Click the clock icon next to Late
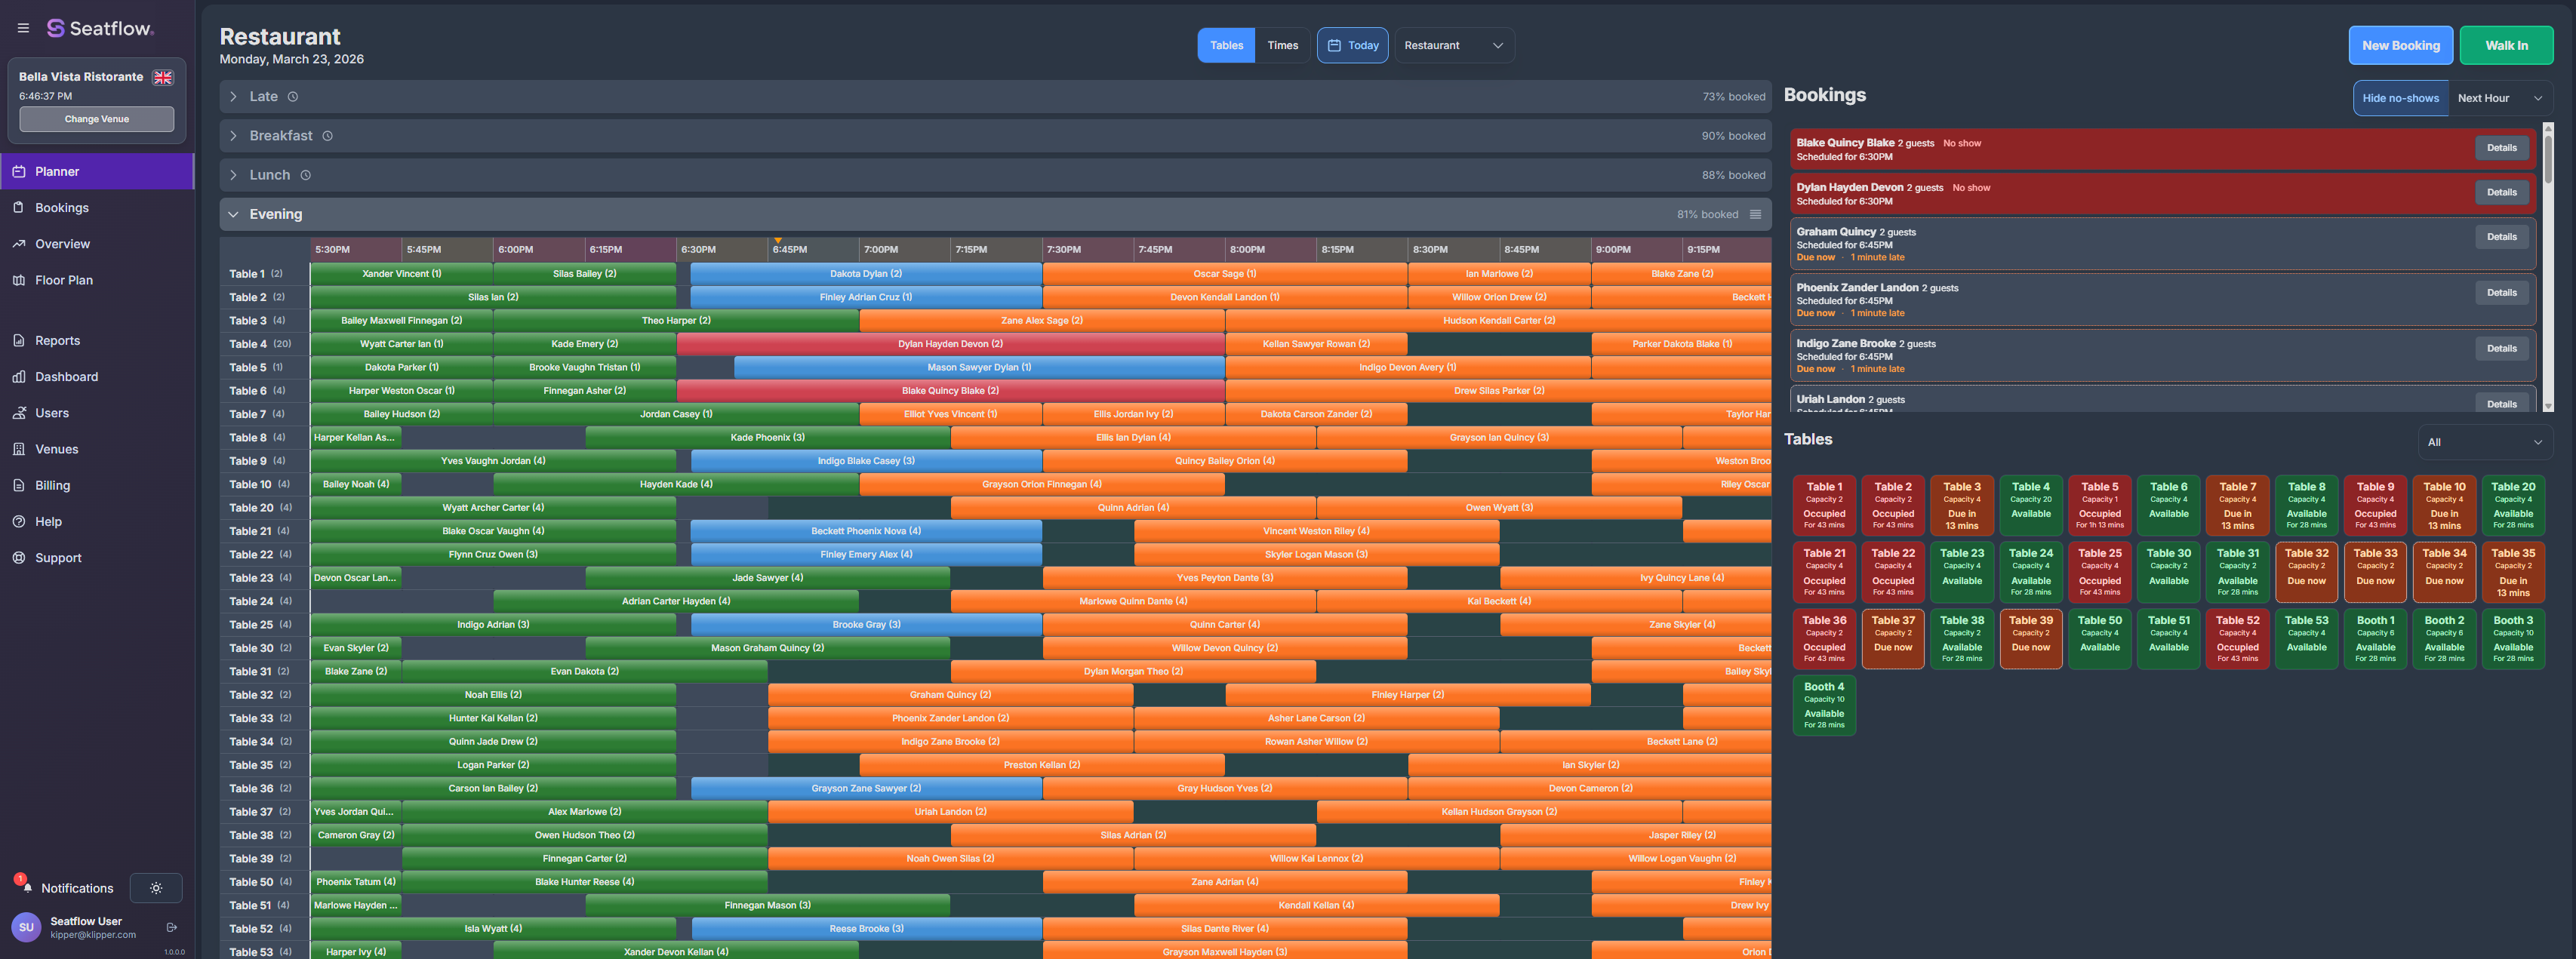The height and width of the screenshot is (959, 2576). 293,97
